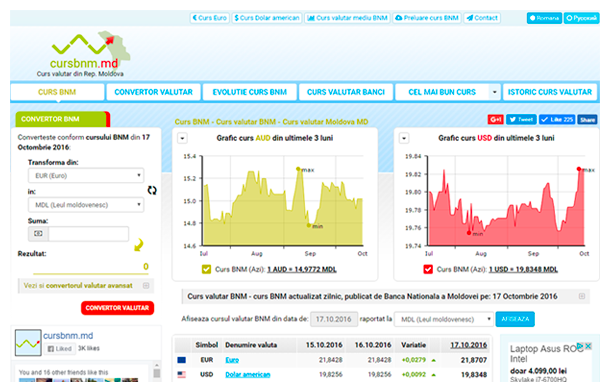Click the red Convertor Valutar button
Screen dimensions: 610x392
(117, 308)
